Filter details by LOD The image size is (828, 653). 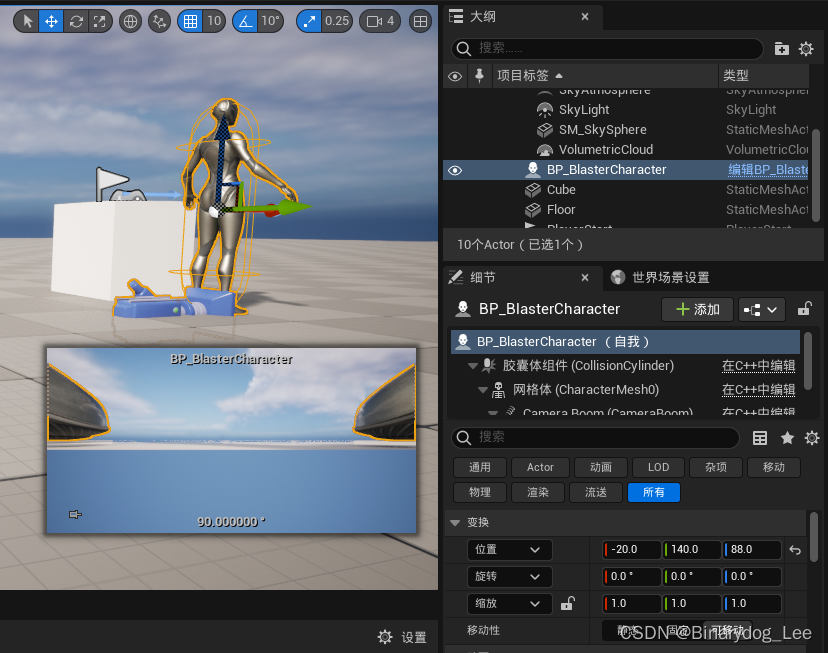[x=658, y=467]
